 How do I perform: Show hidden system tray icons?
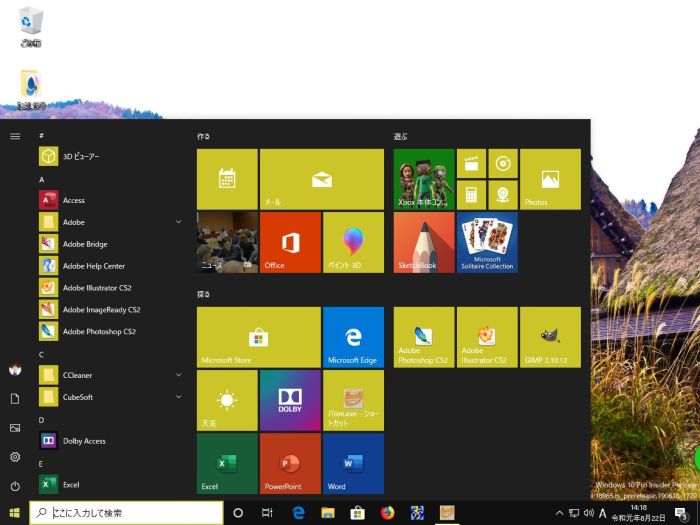click(x=559, y=513)
